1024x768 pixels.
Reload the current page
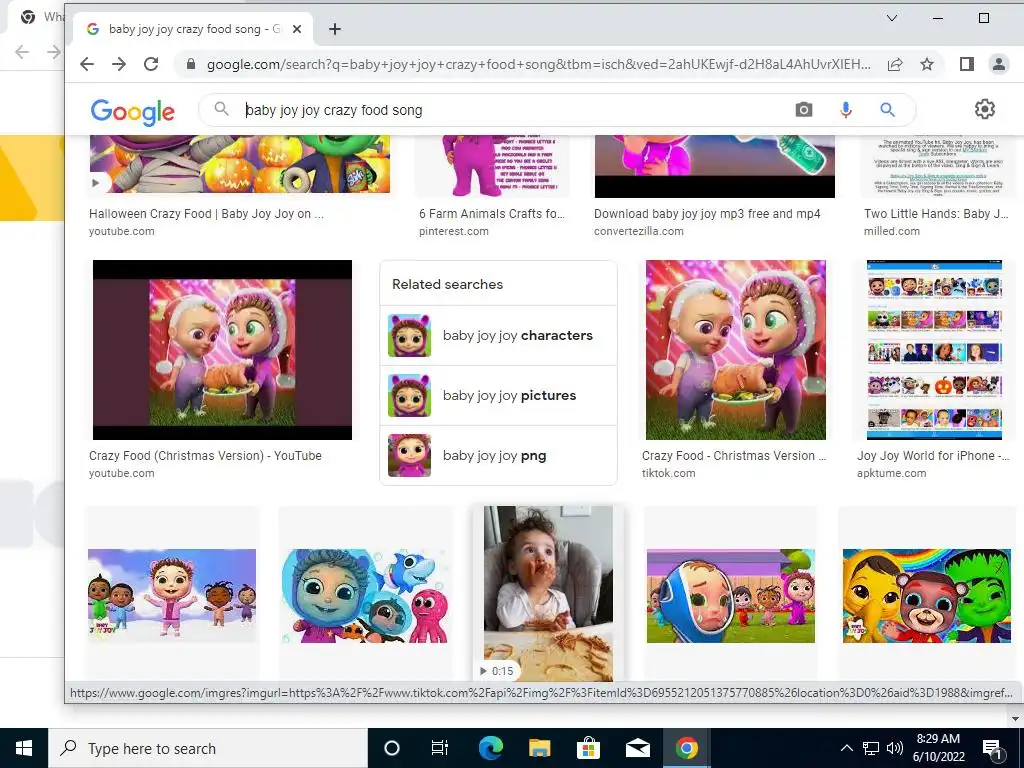coord(151,64)
